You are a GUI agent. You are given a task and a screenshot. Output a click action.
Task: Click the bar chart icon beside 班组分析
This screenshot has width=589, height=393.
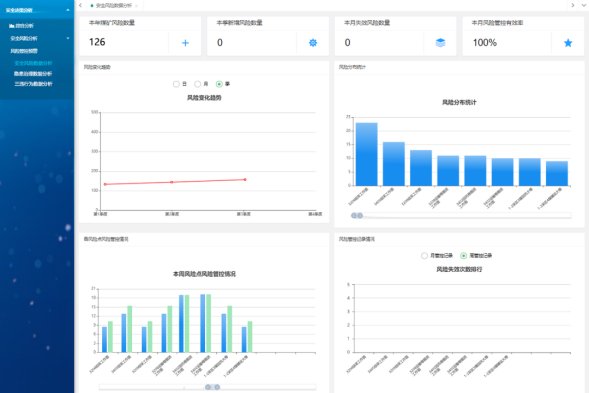click(12, 26)
